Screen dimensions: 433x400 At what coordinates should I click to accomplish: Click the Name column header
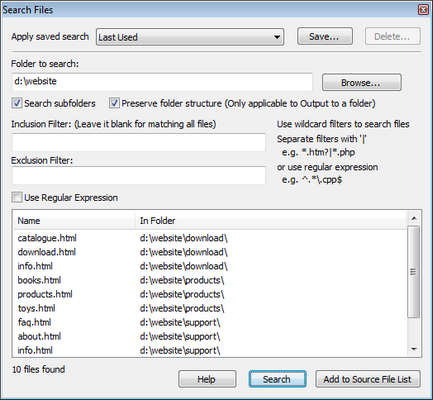coord(74,221)
